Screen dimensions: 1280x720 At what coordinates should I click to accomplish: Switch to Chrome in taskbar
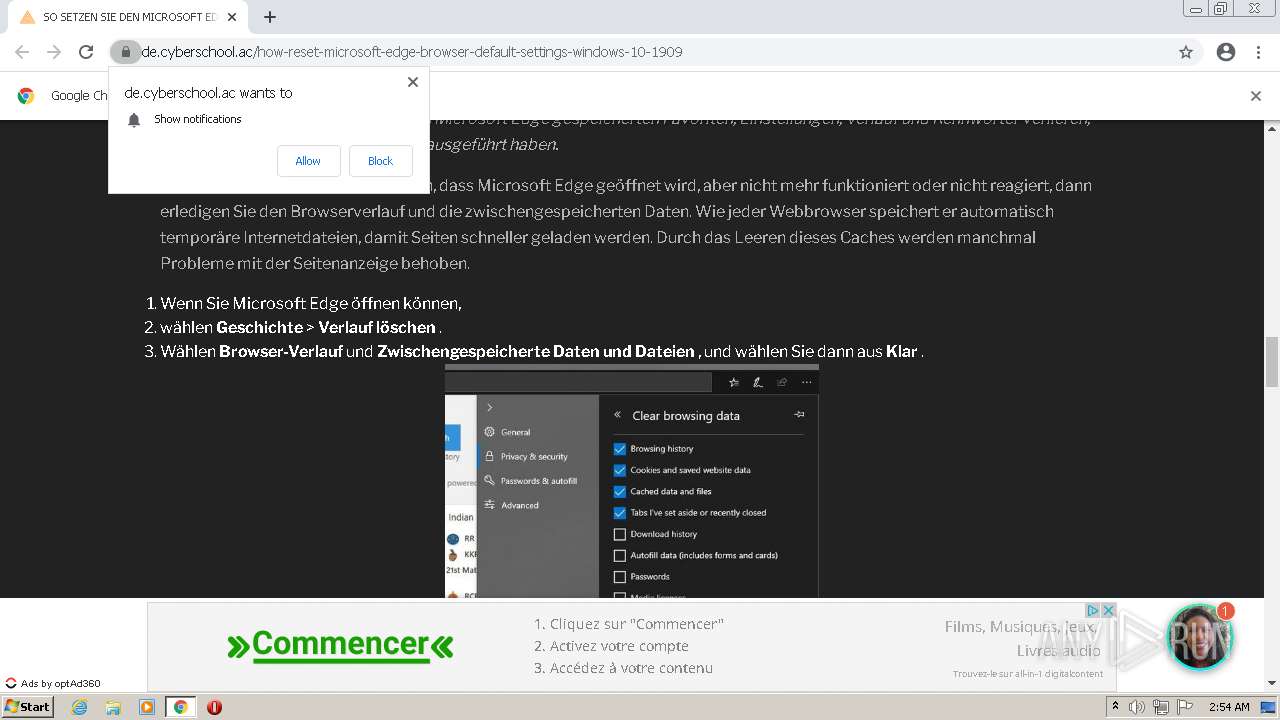point(180,707)
